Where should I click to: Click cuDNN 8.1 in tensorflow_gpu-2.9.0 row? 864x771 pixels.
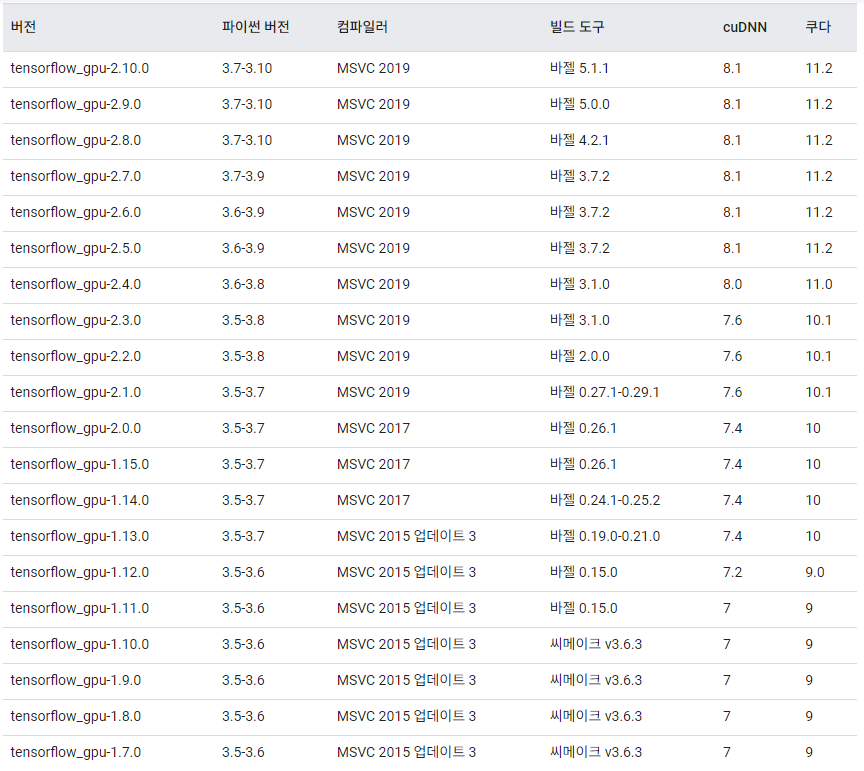[x=732, y=104]
